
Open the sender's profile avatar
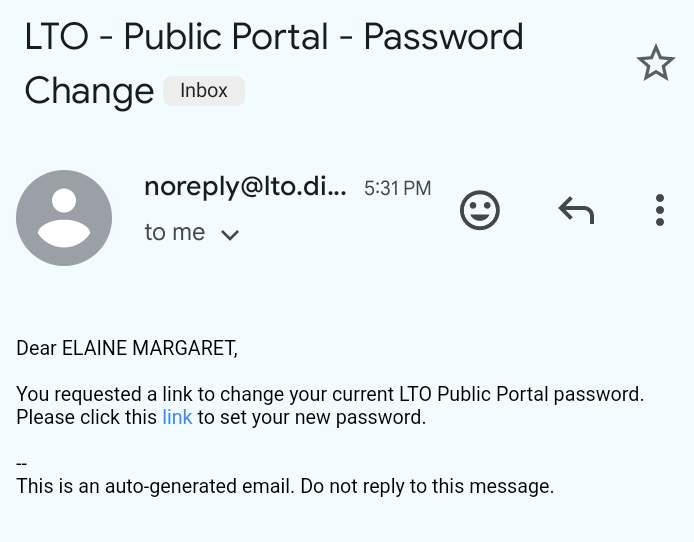(64, 218)
